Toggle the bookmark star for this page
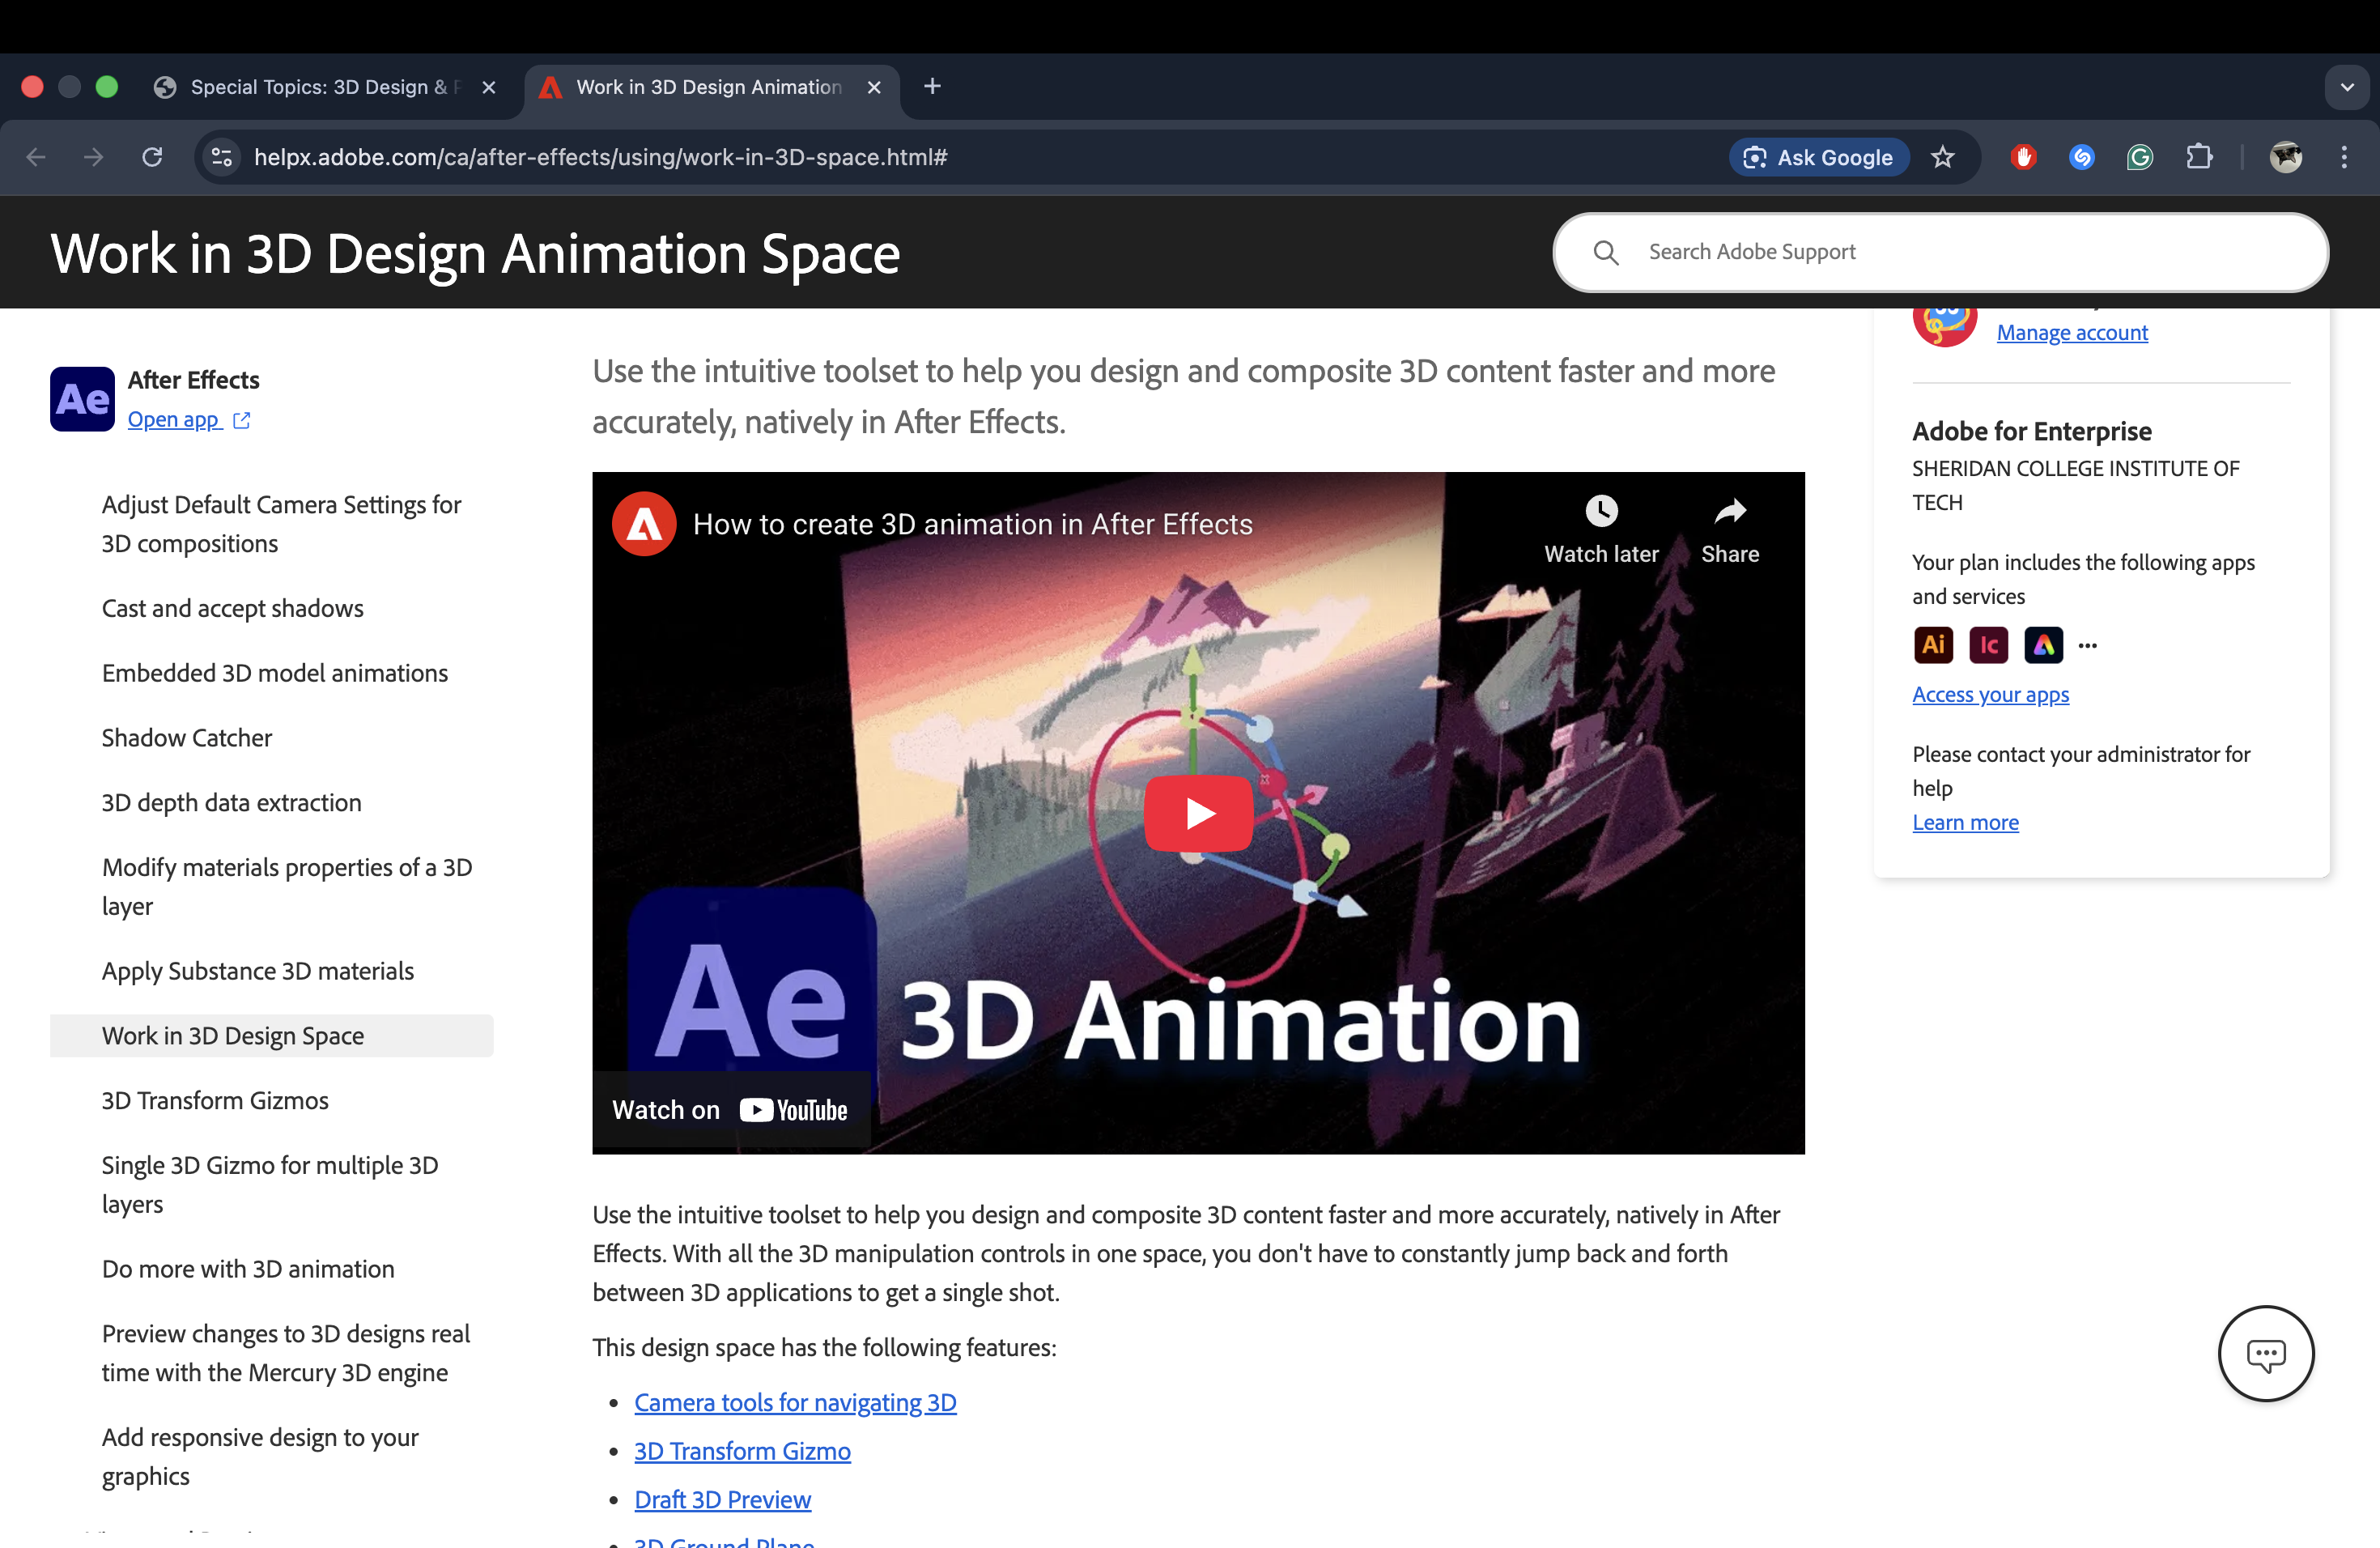Screen dimensions: 2380x1548 (x=1943, y=157)
